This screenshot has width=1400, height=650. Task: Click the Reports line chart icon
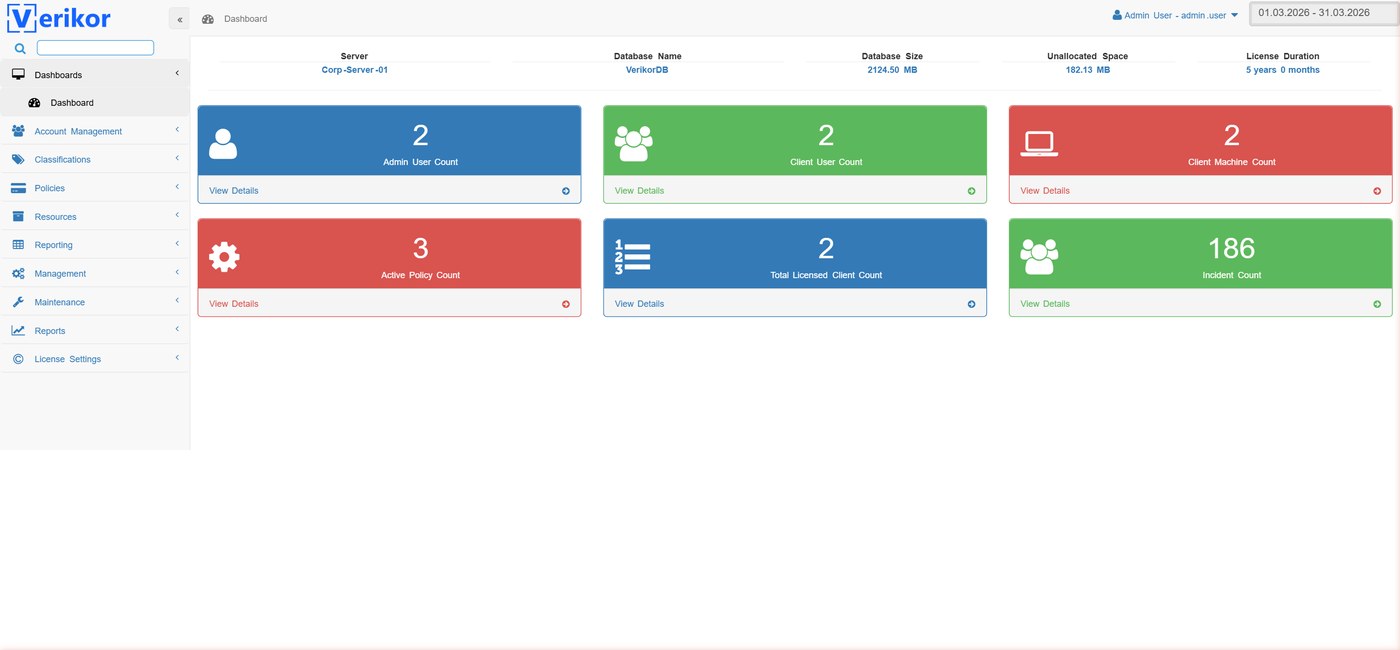(18, 330)
